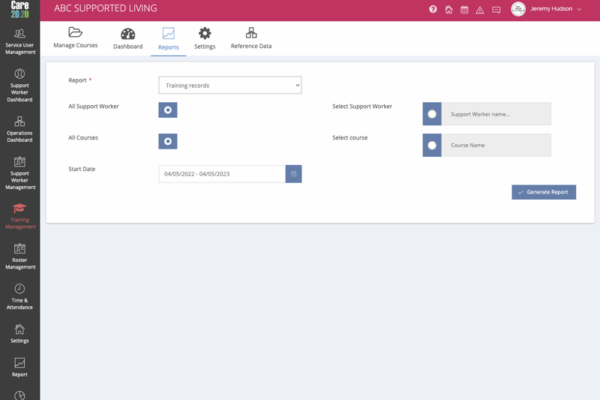Open the messages chat icon in header
This screenshot has width=600, height=400.
click(x=496, y=9)
